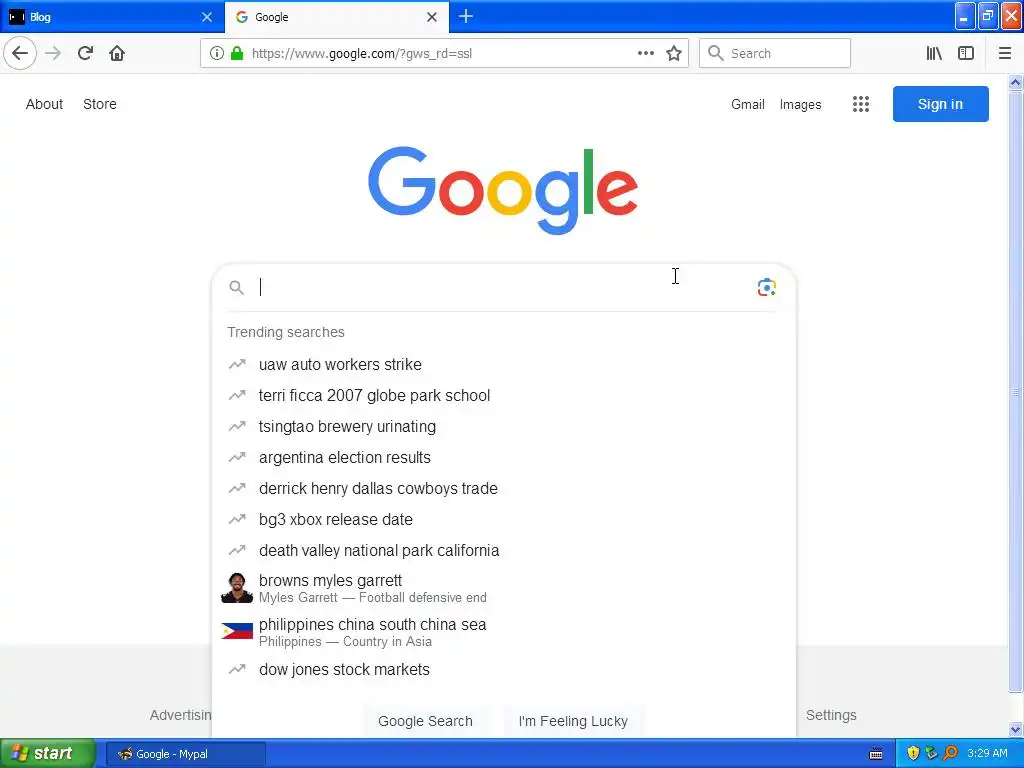Search by image with camera lens icon

click(x=767, y=287)
